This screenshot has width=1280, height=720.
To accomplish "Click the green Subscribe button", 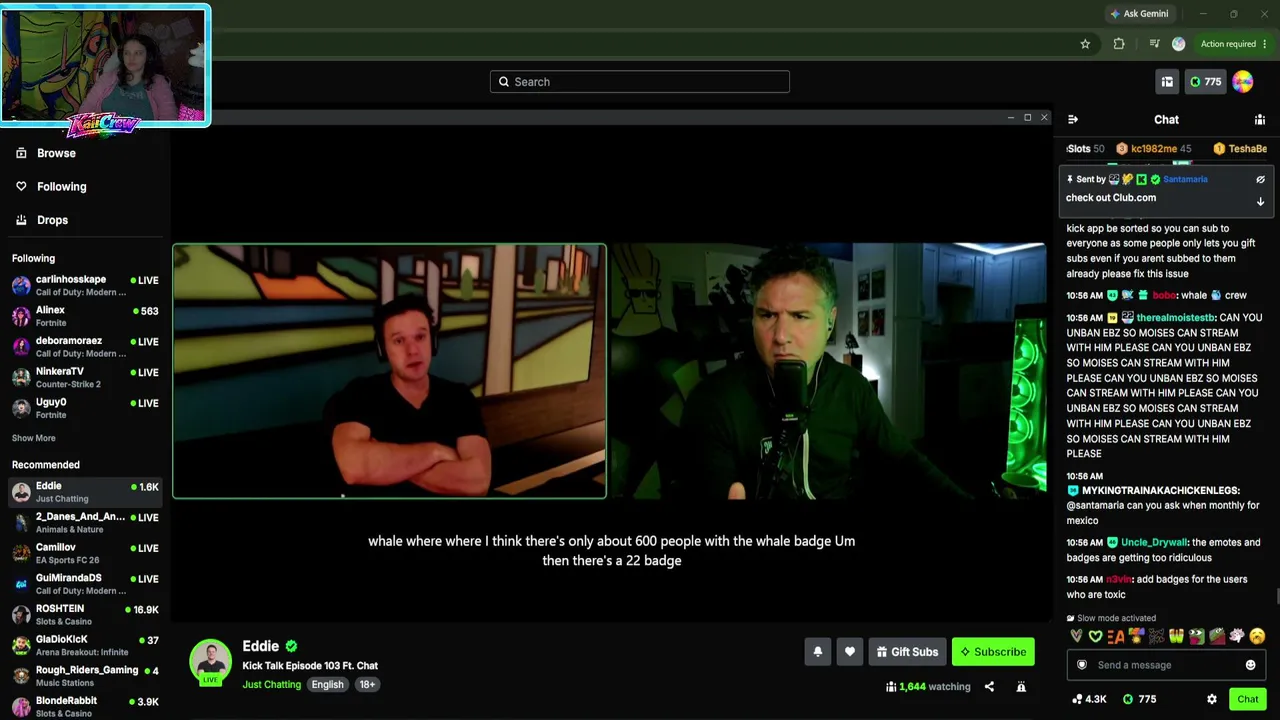I will [993, 652].
